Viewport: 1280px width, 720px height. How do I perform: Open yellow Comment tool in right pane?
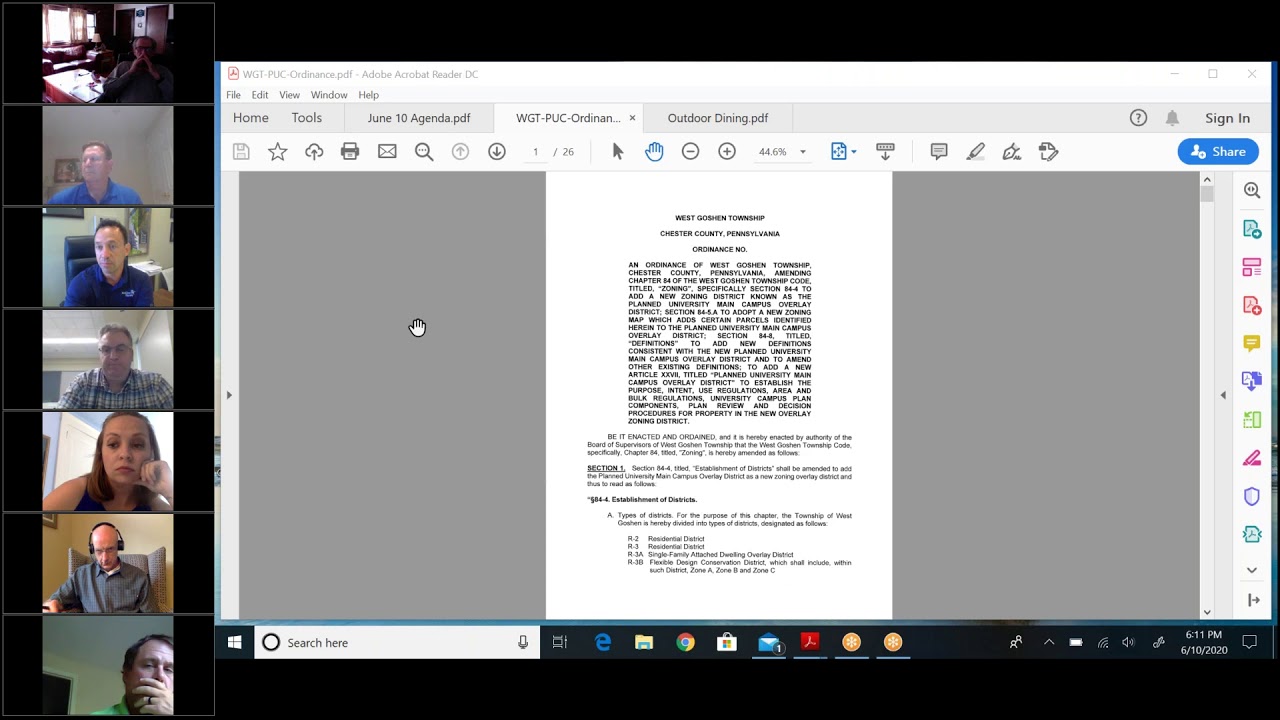pos(1252,343)
